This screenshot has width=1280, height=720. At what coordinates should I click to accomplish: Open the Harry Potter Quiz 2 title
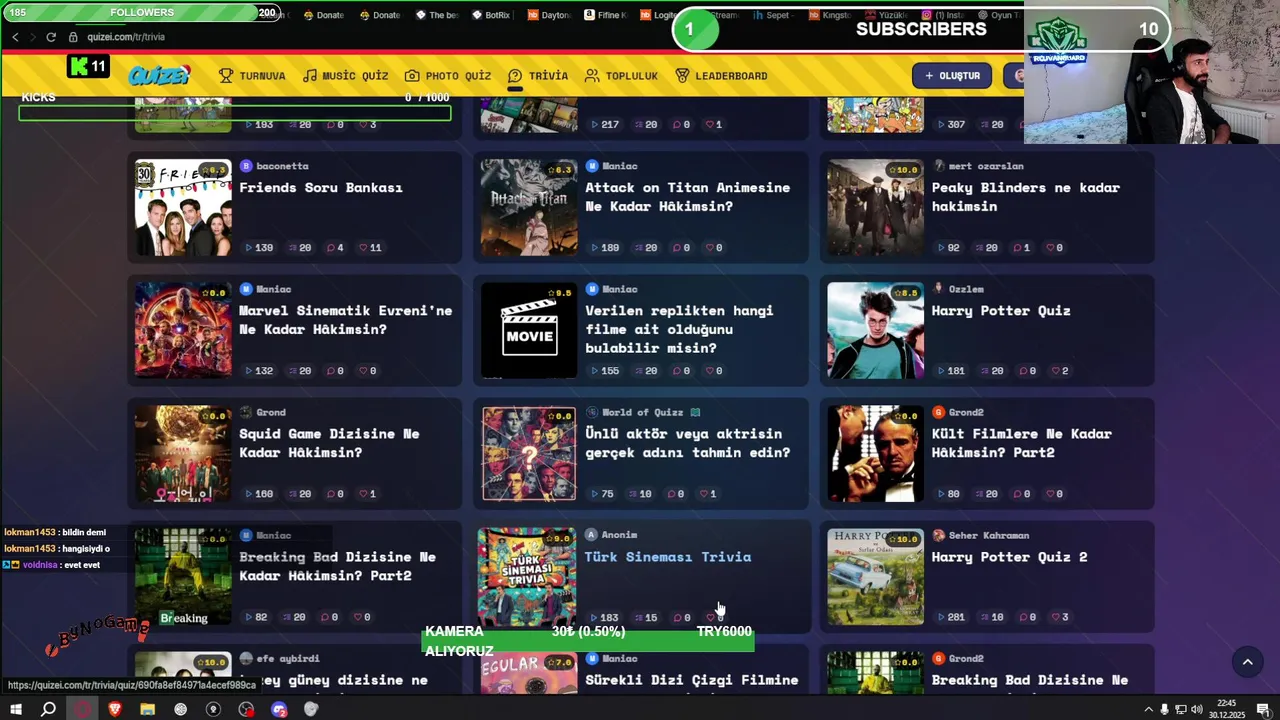point(1009,557)
